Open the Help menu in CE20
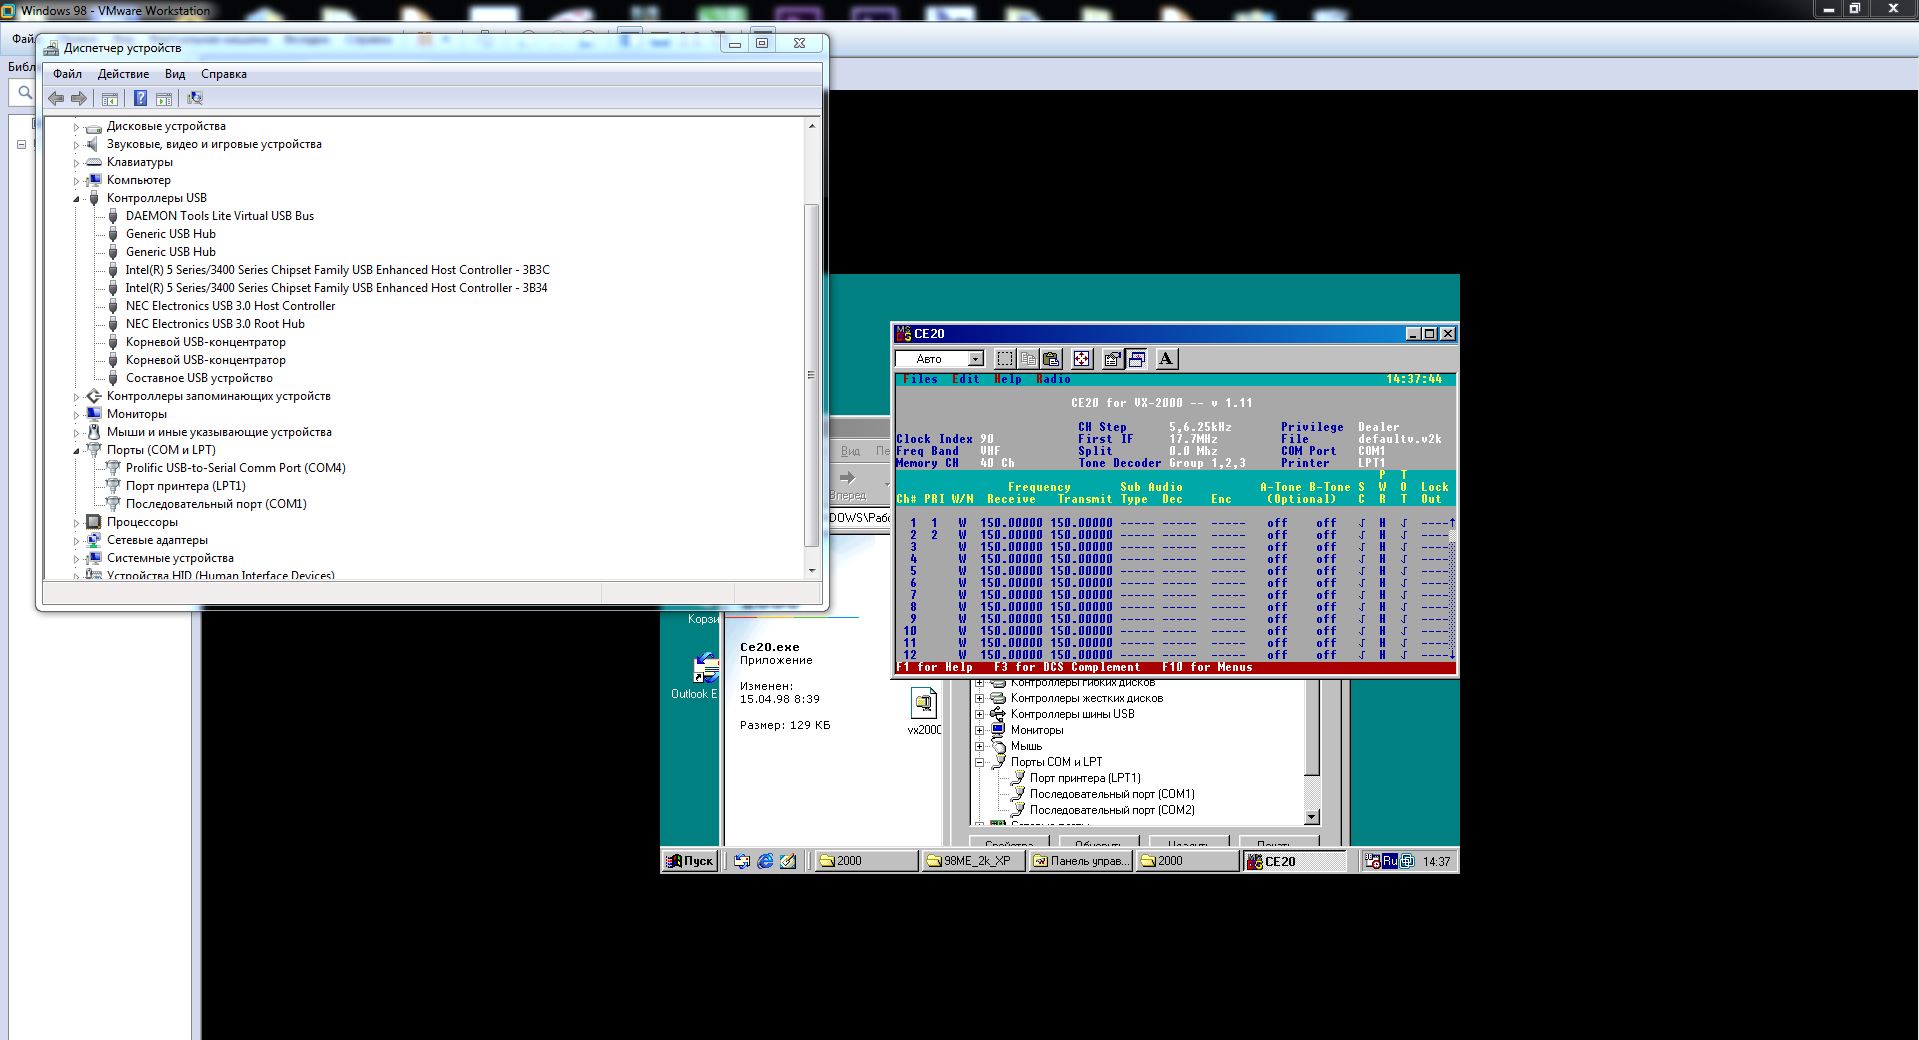This screenshot has width=1919, height=1040. (x=1008, y=380)
